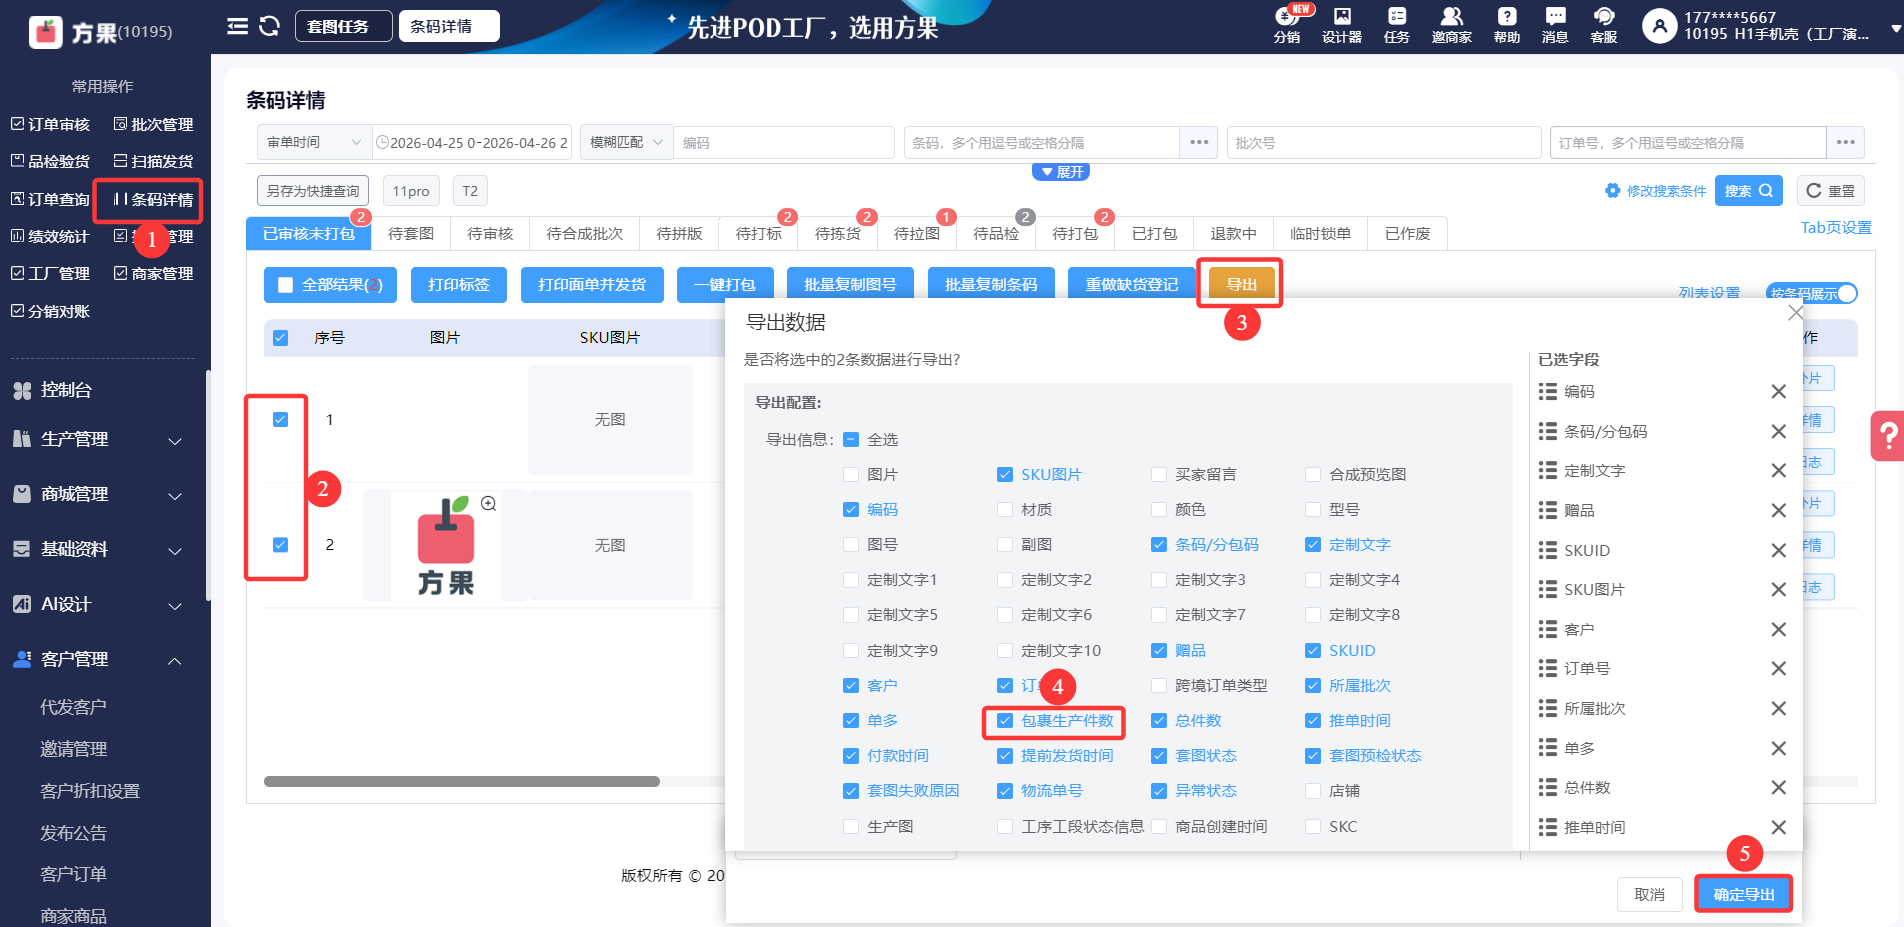Click the 确定导出 confirm button
Image resolution: width=1904 pixels, height=927 pixels.
1743,894
